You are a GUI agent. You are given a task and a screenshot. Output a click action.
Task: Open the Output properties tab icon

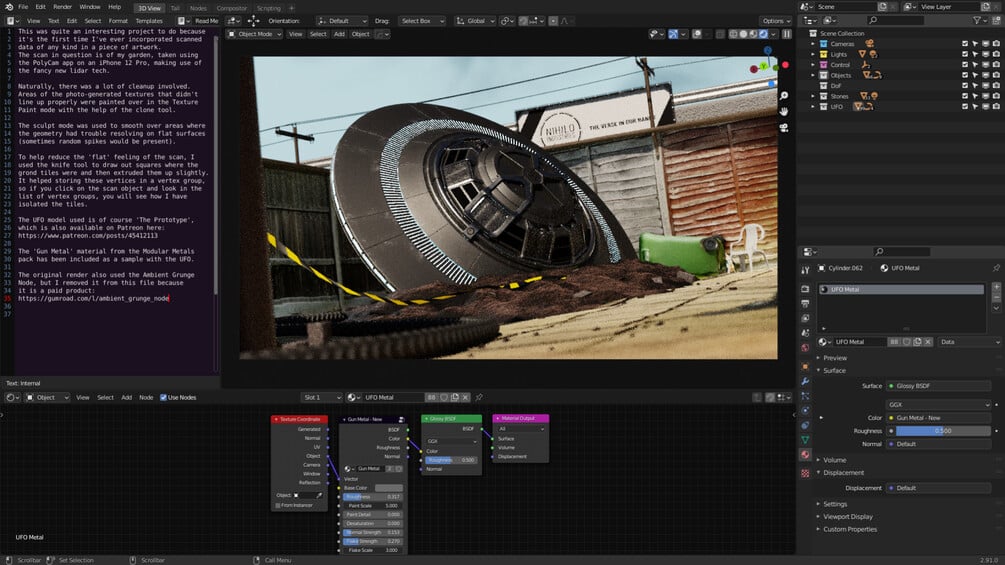coord(805,304)
